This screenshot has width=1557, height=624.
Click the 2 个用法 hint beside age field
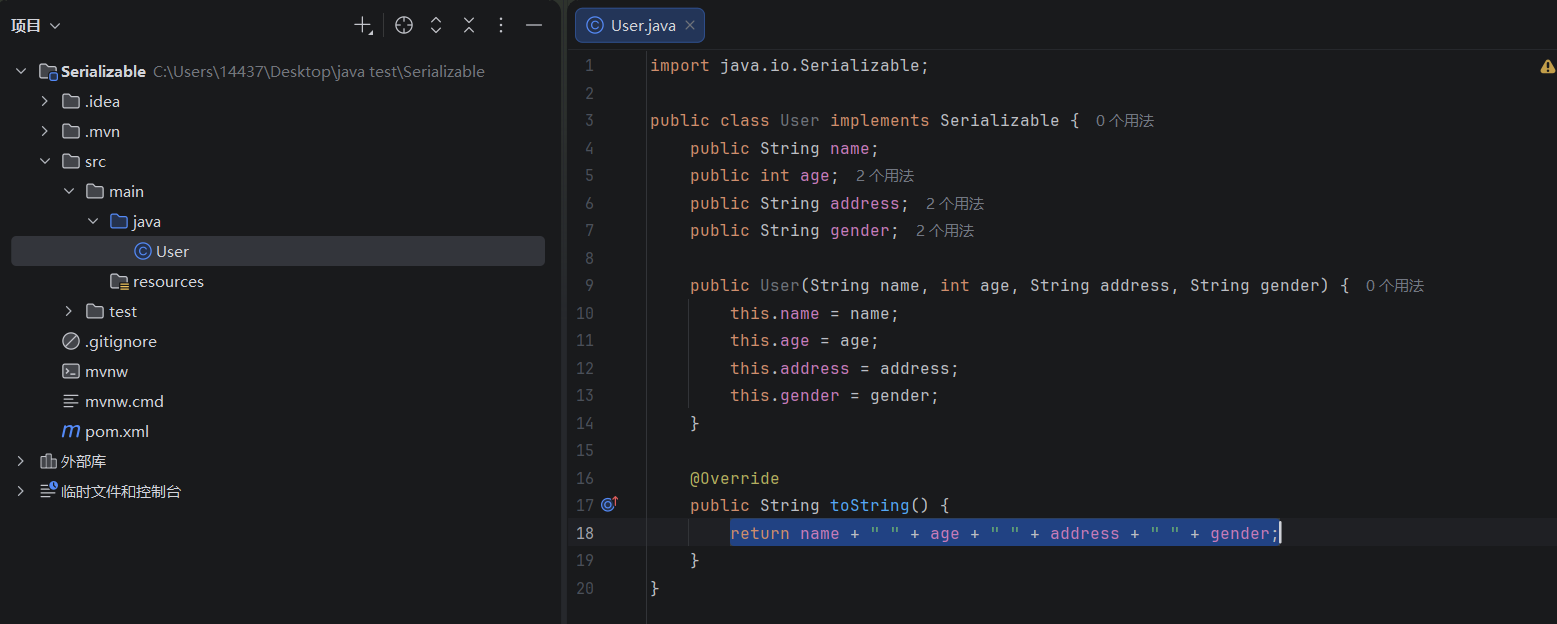click(884, 176)
